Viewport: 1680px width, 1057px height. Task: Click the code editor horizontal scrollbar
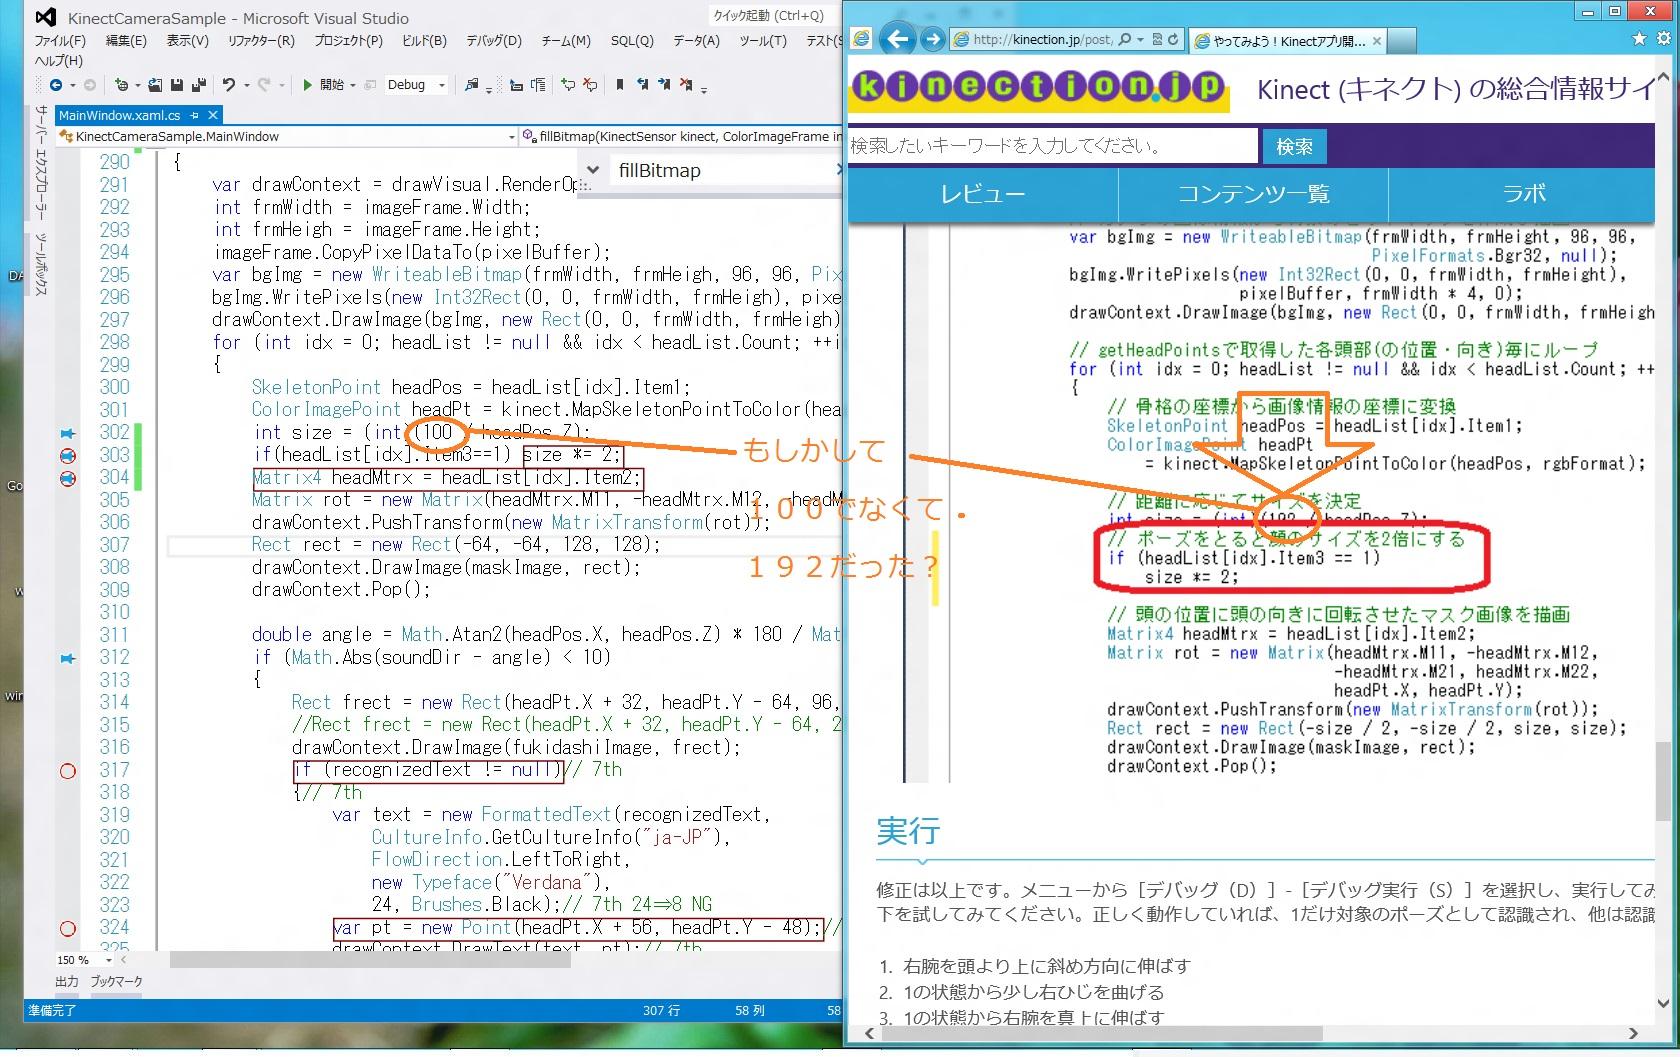(370, 960)
